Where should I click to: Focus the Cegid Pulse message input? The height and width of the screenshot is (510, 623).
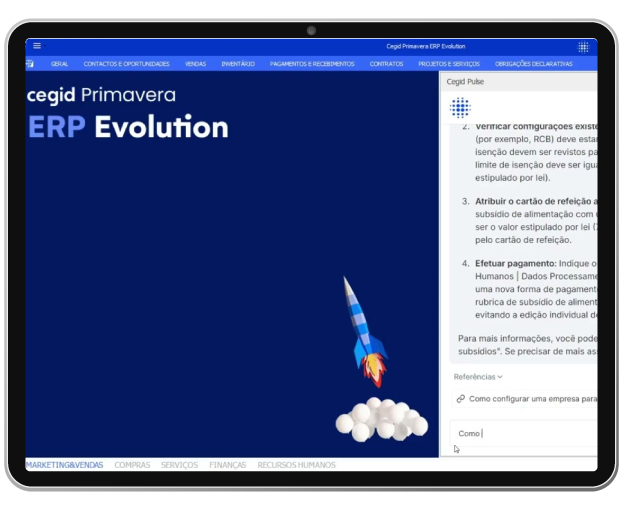[x=524, y=433]
